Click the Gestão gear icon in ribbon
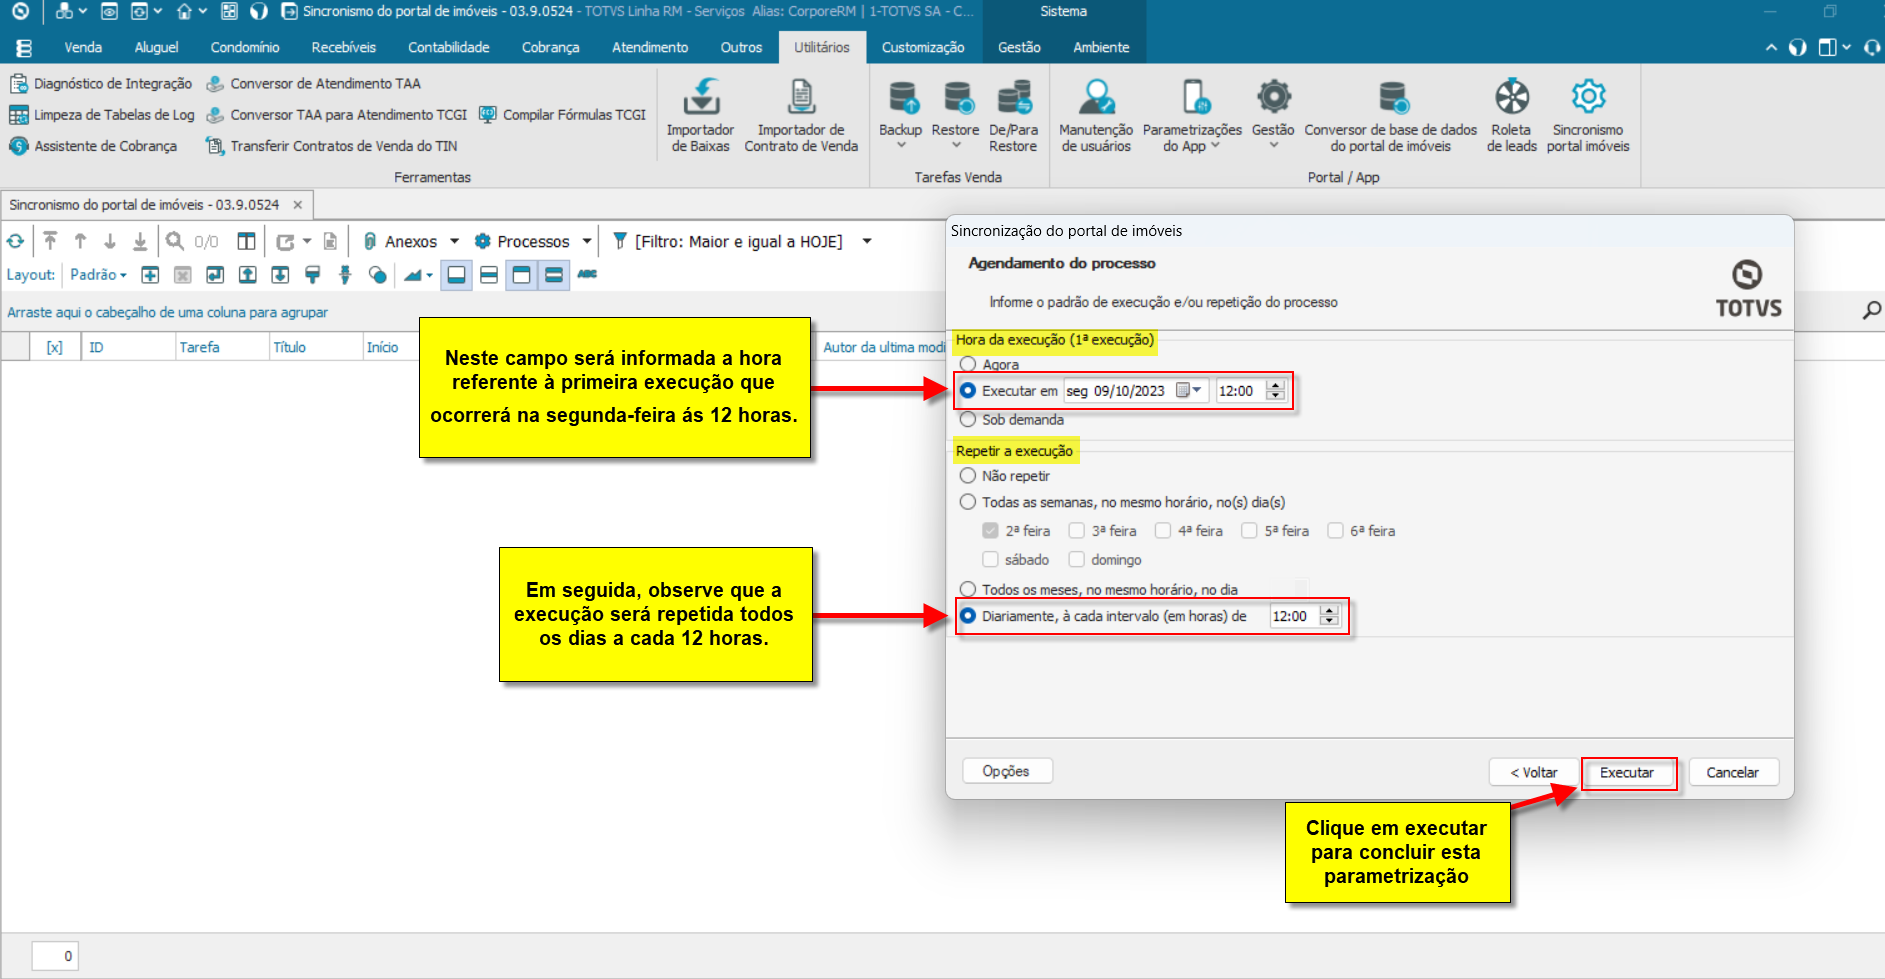Image resolution: width=1885 pixels, height=979 pixels. point(1273,97)
